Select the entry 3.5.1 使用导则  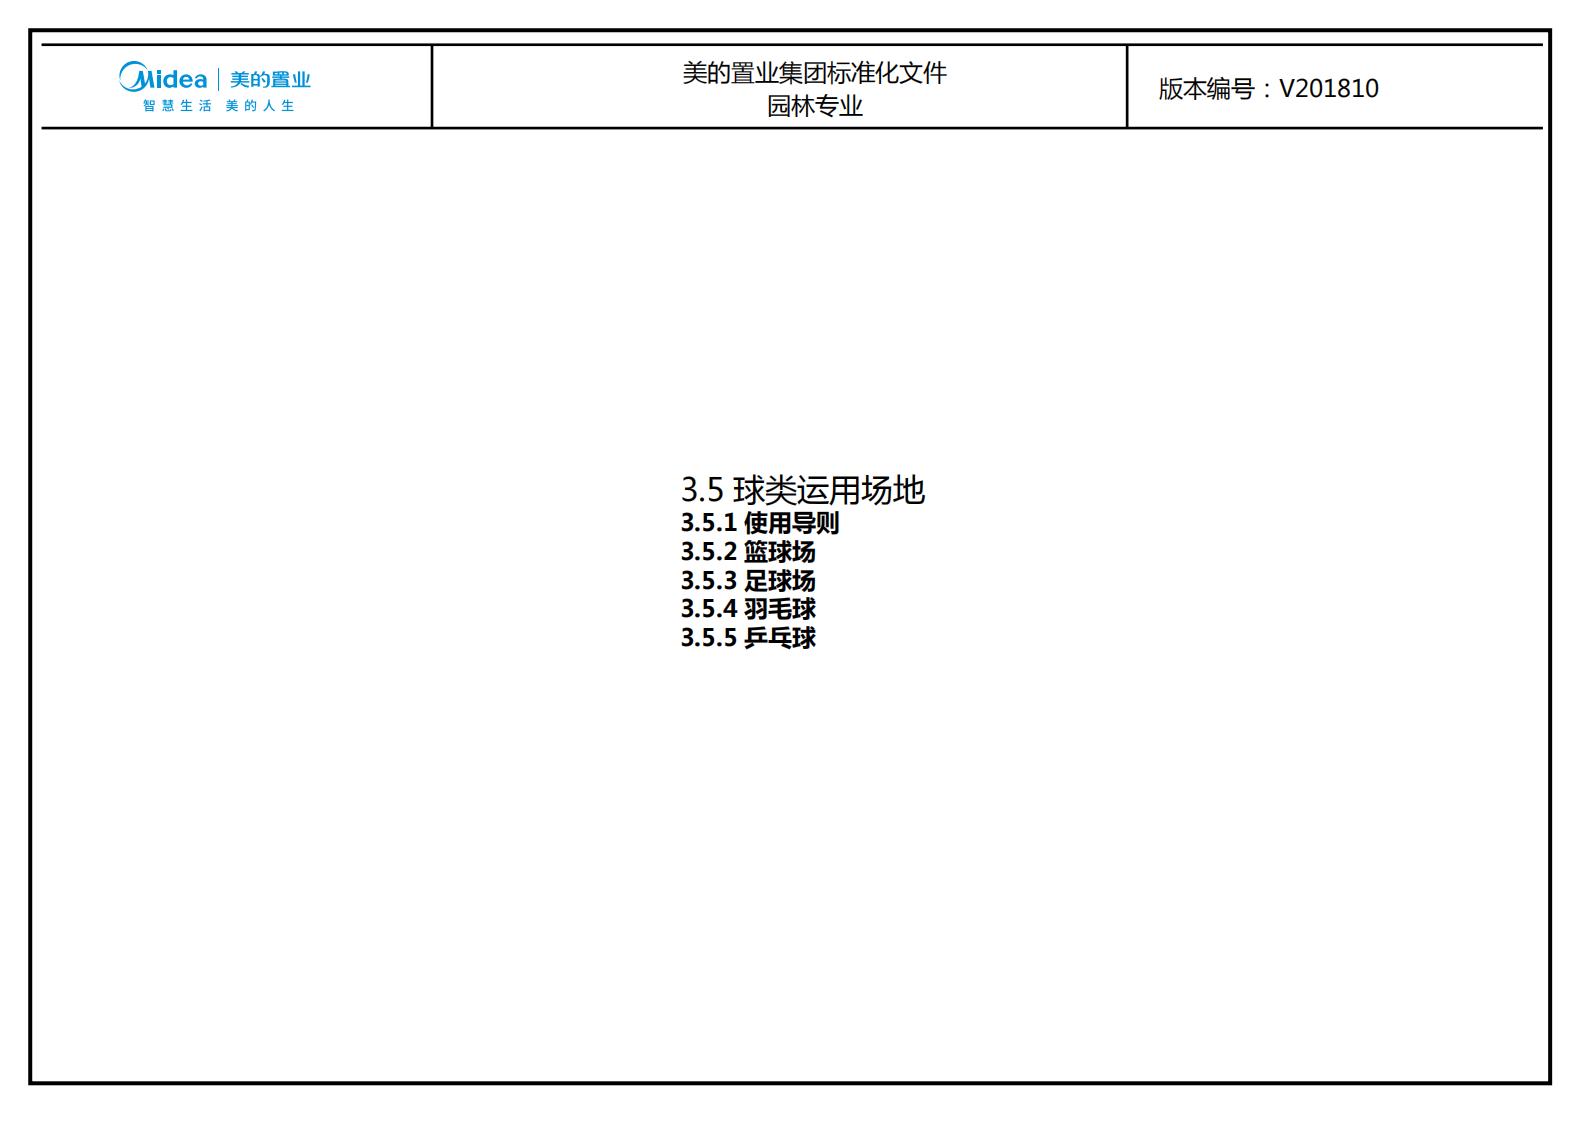(760, 523)
